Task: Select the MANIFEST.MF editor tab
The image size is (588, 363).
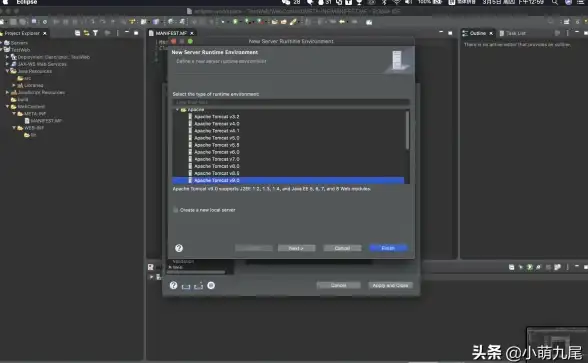Action: [171, 33]
